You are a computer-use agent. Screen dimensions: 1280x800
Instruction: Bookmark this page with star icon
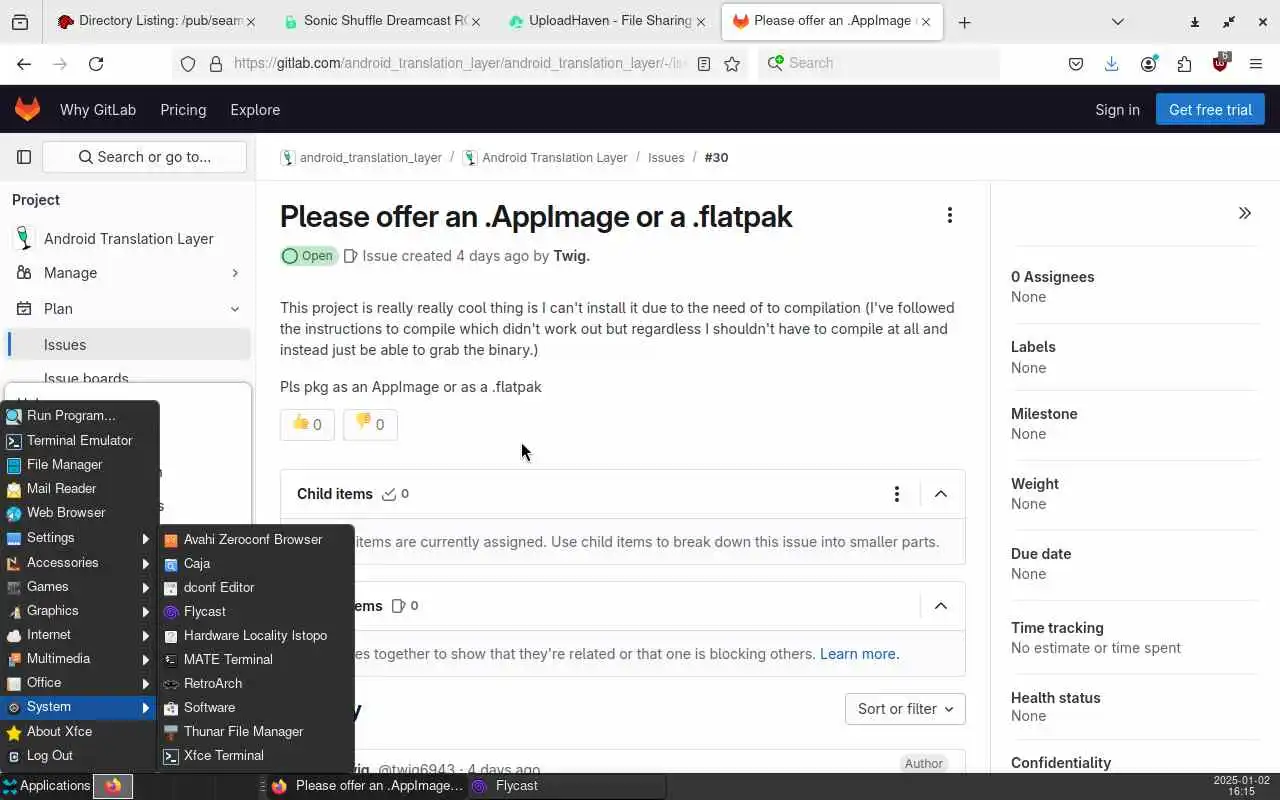(x=732, y=64)
